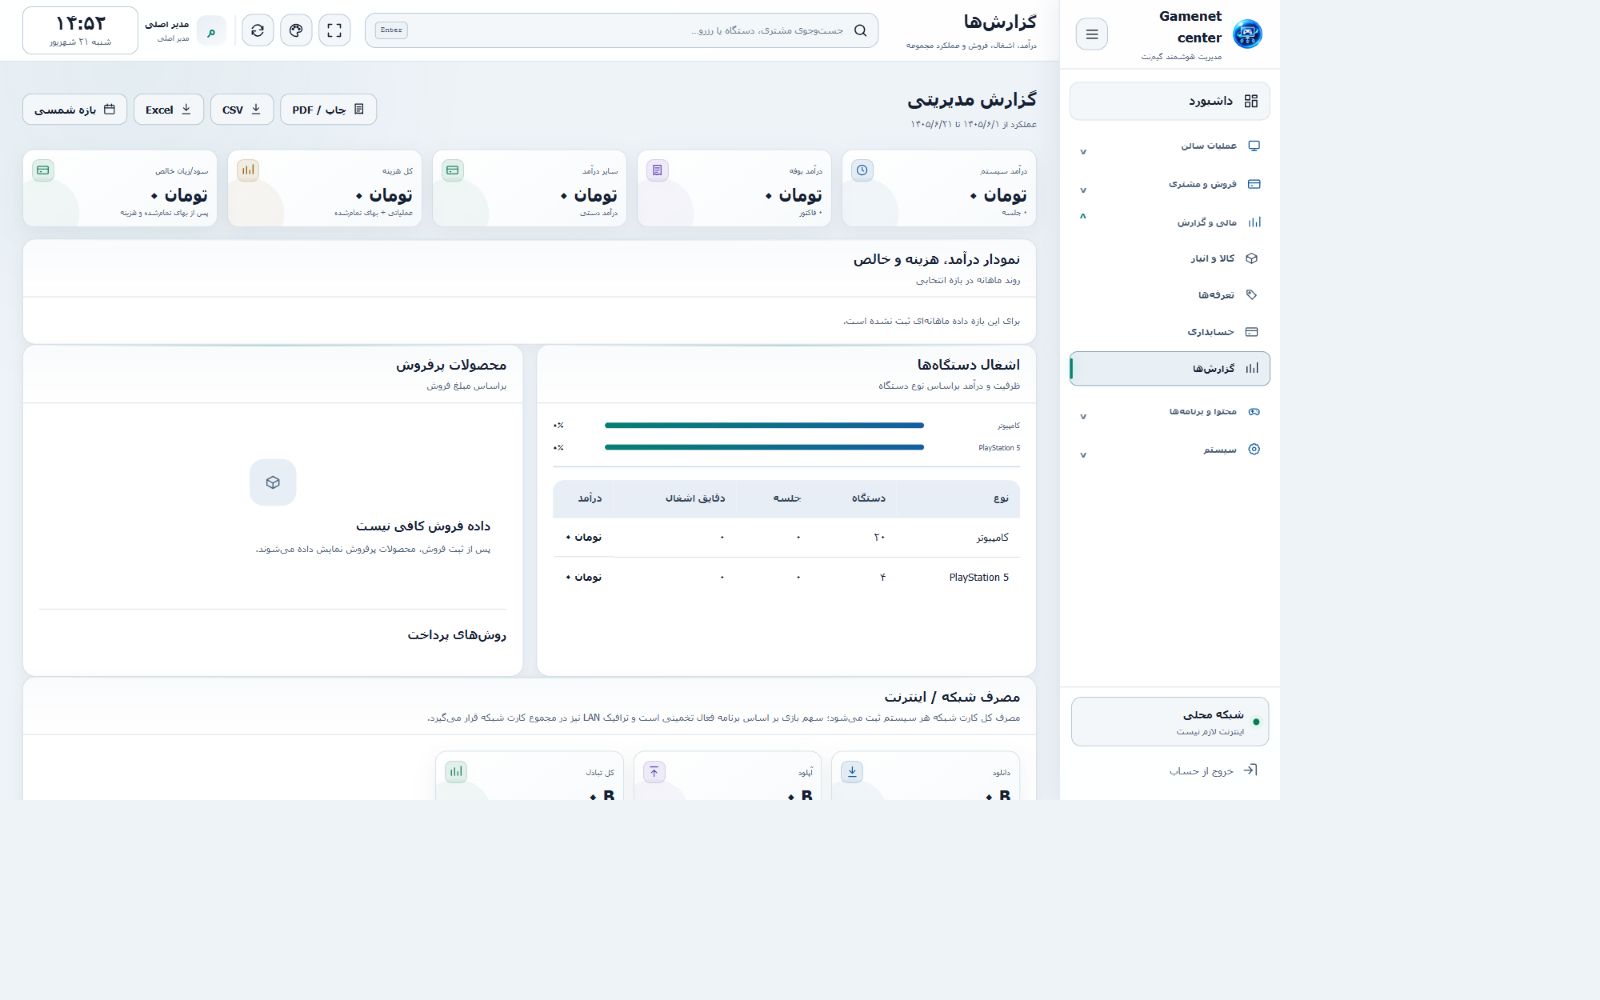The height and width of the screenshot is (1000, 1600).
Task: Click the چاپ / PDF button
Action: (328, 109)
